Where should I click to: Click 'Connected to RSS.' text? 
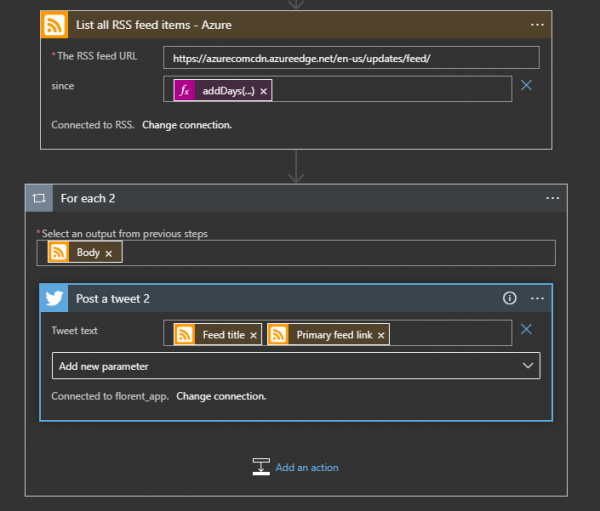coord(93,125)
